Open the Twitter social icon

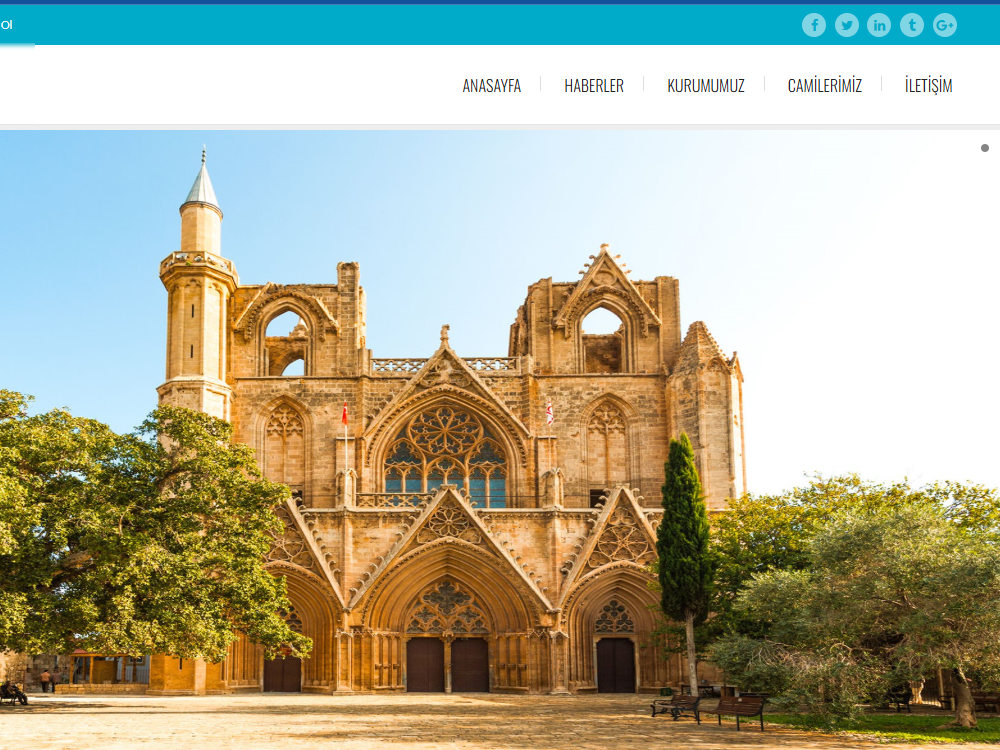pyautogui.click(x=847, y=25)
